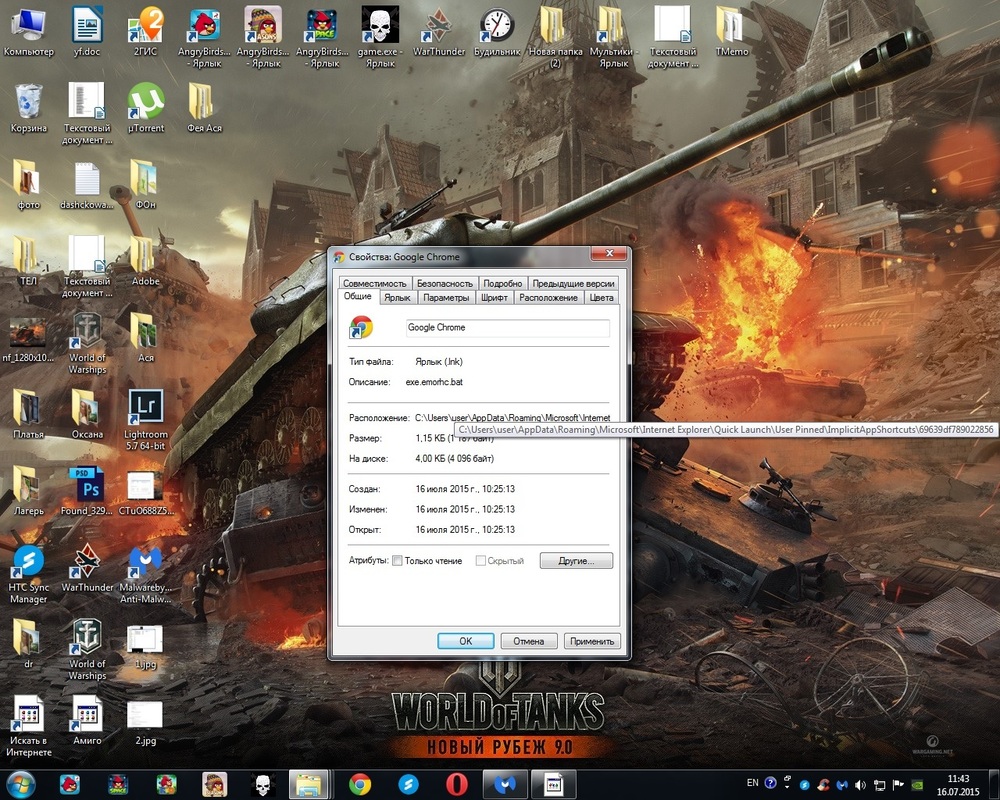
Task: Select the Лагерь folder icon
Action: tap(29, 491)
